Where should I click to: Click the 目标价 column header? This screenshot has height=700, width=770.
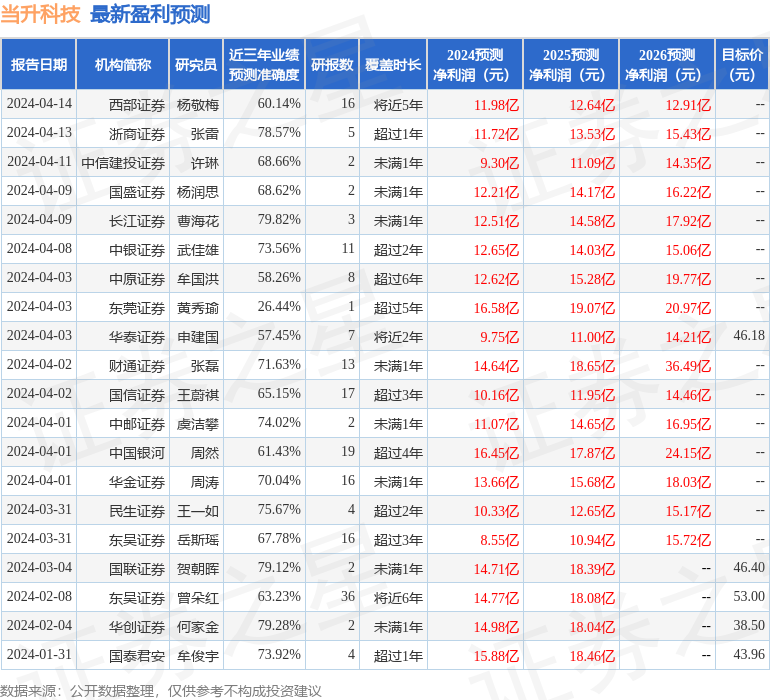point(742,64)
